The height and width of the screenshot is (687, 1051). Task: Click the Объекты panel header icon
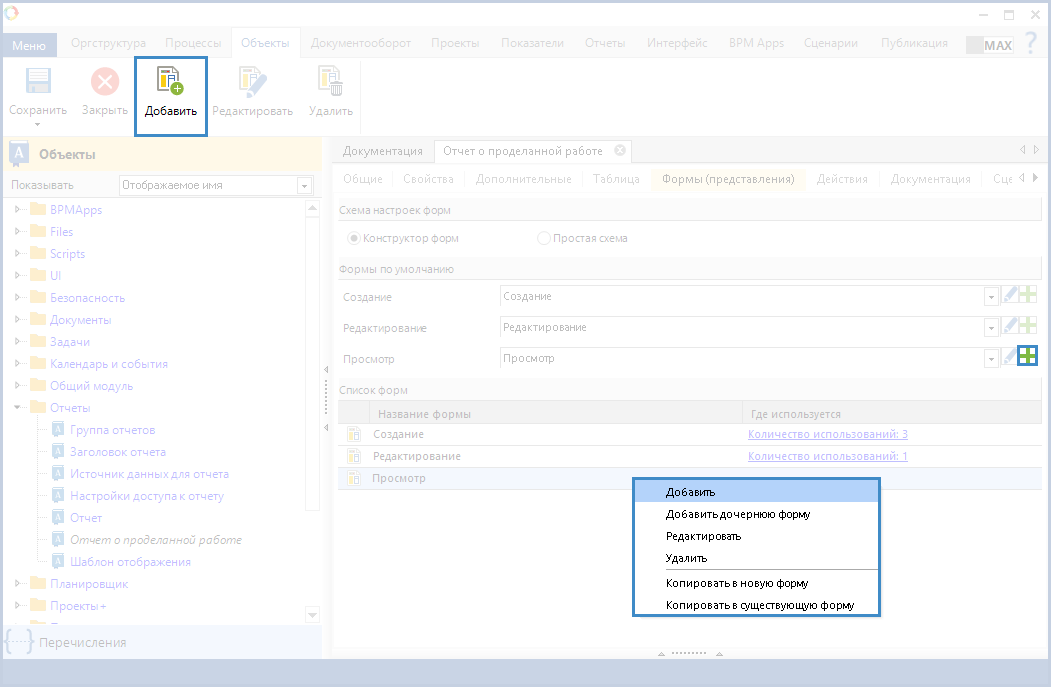pos(19,153)
